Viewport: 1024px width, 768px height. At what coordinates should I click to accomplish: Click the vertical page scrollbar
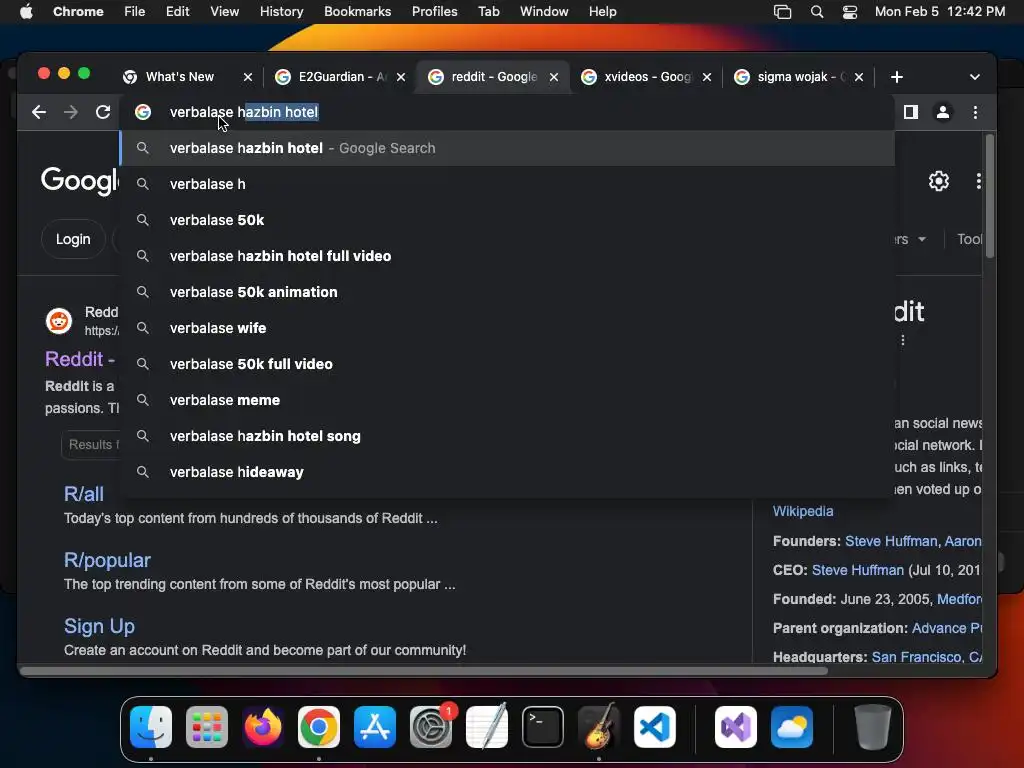[990, 196]
